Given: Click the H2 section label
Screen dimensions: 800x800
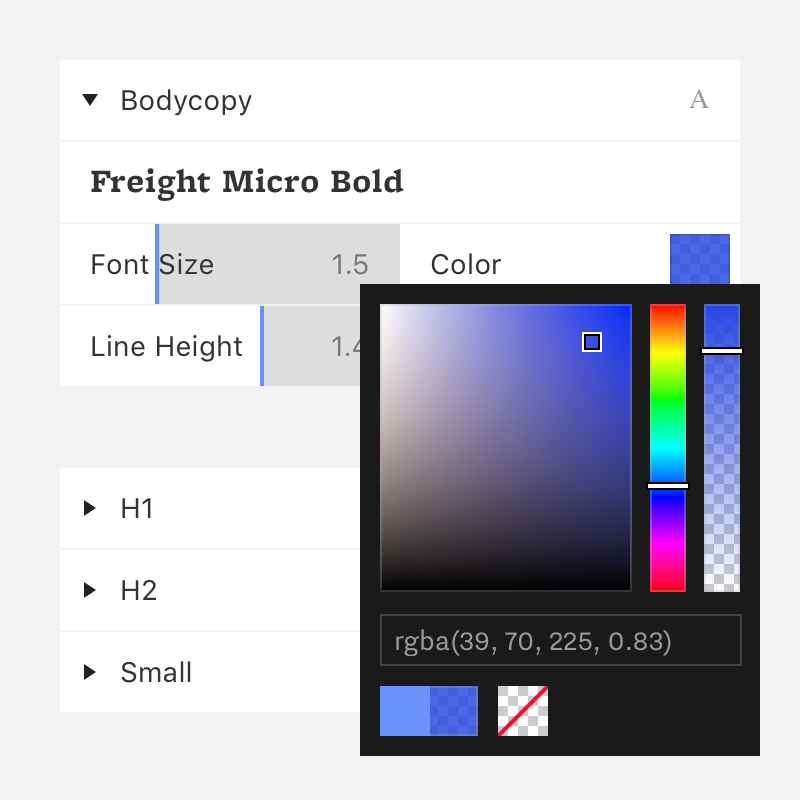Looking at the screenshot, I should click(x=138, y=591).
